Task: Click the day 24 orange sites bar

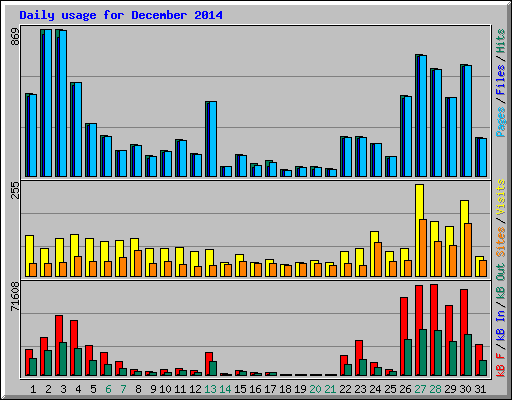Action: point(378,259)
